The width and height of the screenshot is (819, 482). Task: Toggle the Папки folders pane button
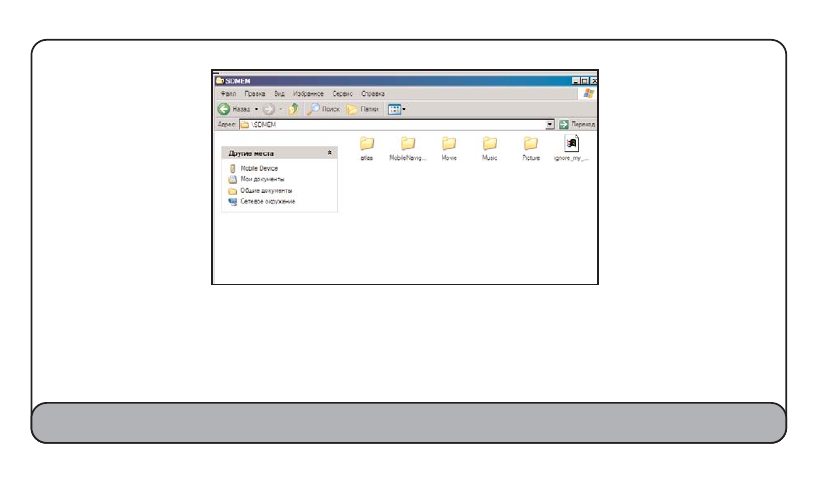362,109
